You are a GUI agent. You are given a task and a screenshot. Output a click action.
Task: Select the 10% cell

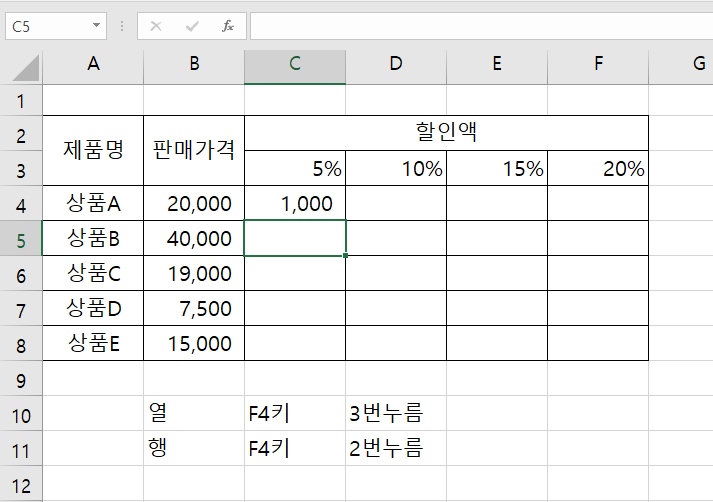[x=396, y=168]
